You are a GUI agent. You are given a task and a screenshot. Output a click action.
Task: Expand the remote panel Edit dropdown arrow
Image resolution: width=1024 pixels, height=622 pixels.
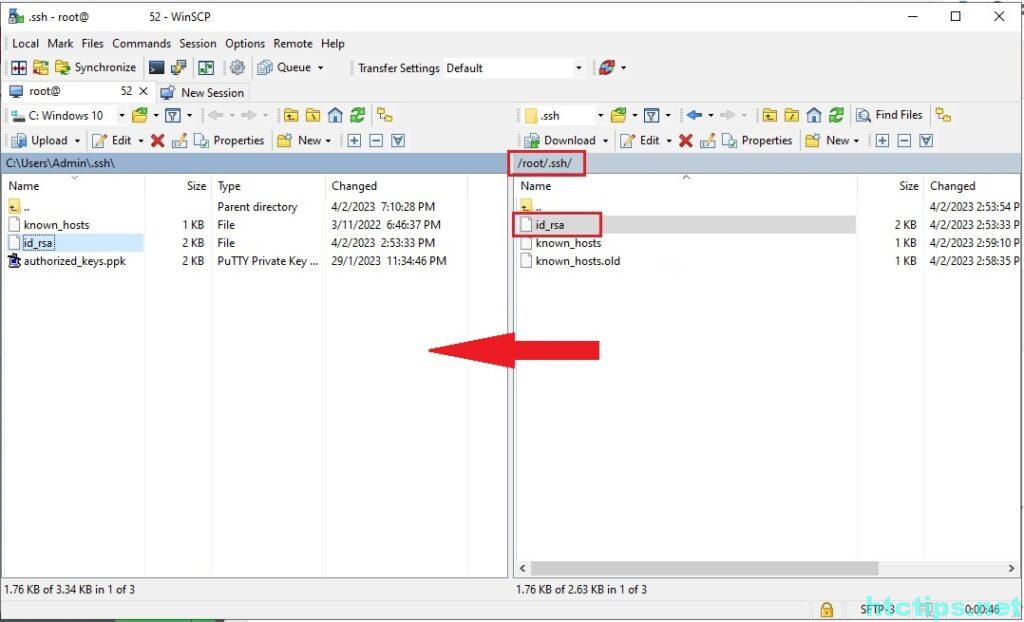(x=669, y=140)
